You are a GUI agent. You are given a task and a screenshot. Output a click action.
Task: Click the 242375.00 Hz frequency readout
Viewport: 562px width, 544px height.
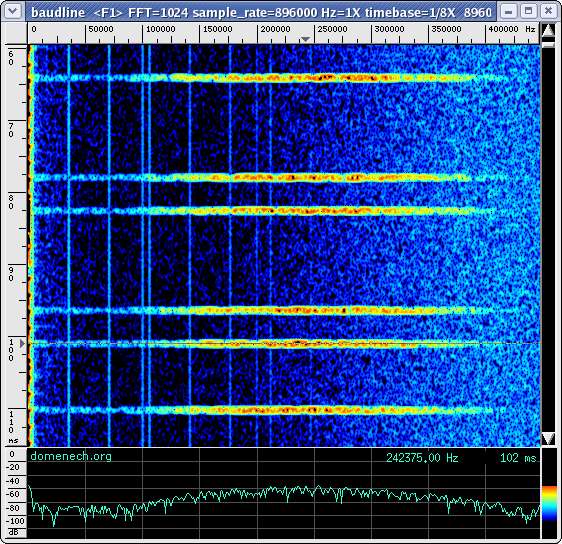tap(422, 458)
